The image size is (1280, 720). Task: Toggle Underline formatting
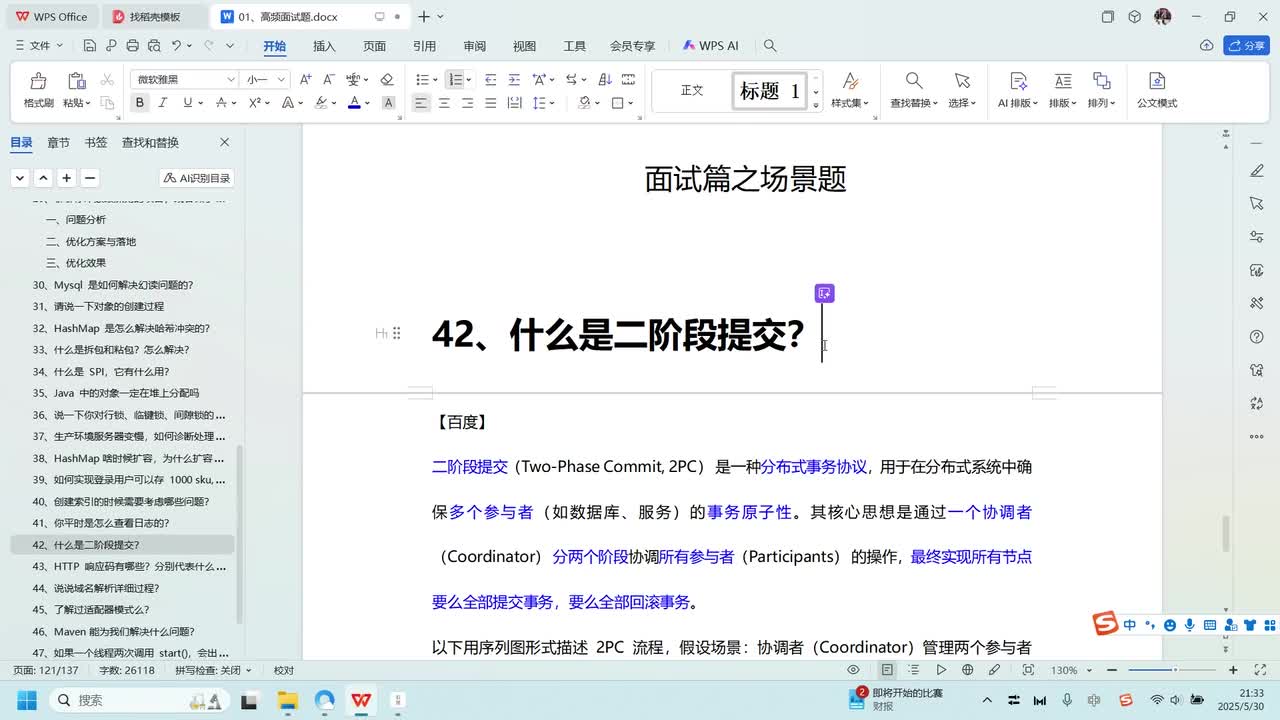point(187,103)
